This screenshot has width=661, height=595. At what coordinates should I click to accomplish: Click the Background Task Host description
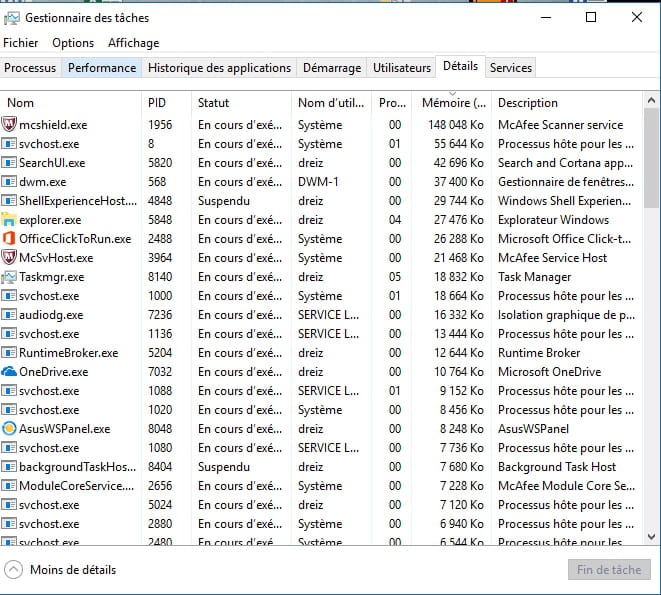click(x=557, y=467)
